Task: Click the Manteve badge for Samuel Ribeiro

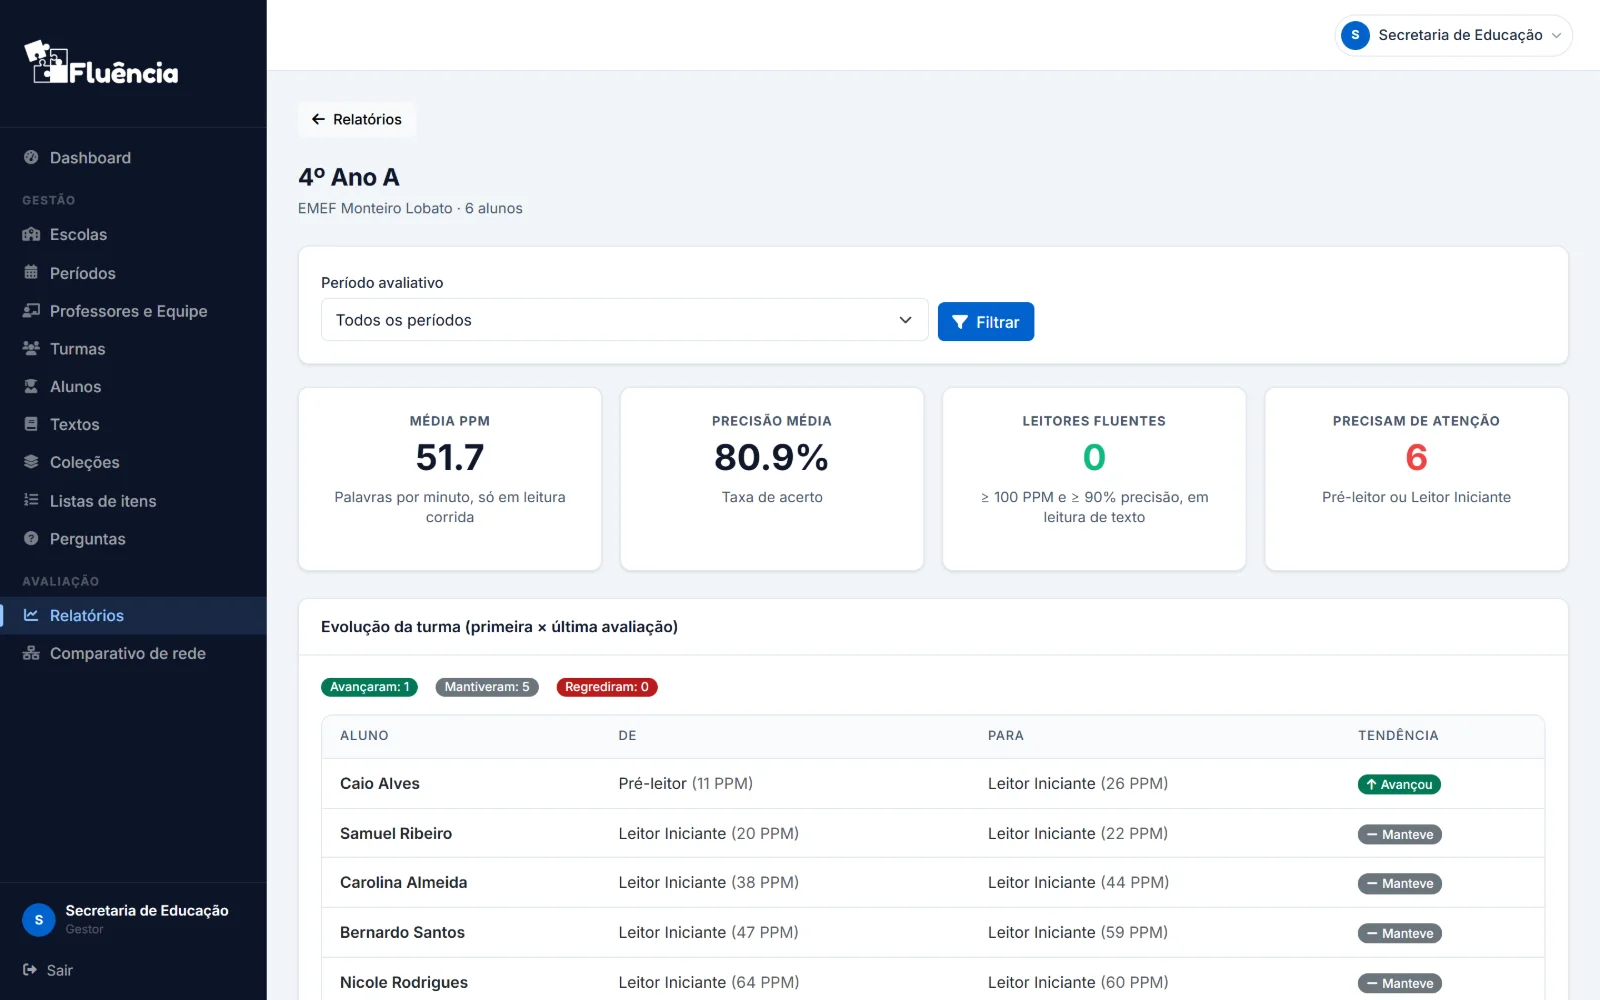Action: [1400, 834]
